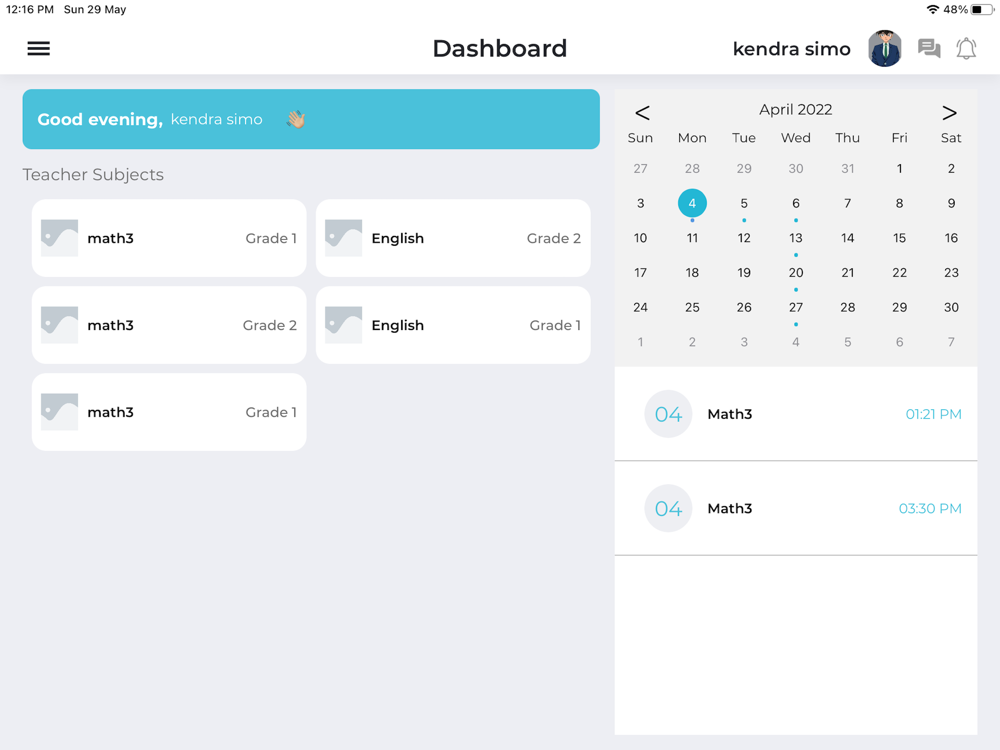This screenshot has height=750, width=1000.
Task: Click the Good evening greeting banner
Action: (311, 119)
